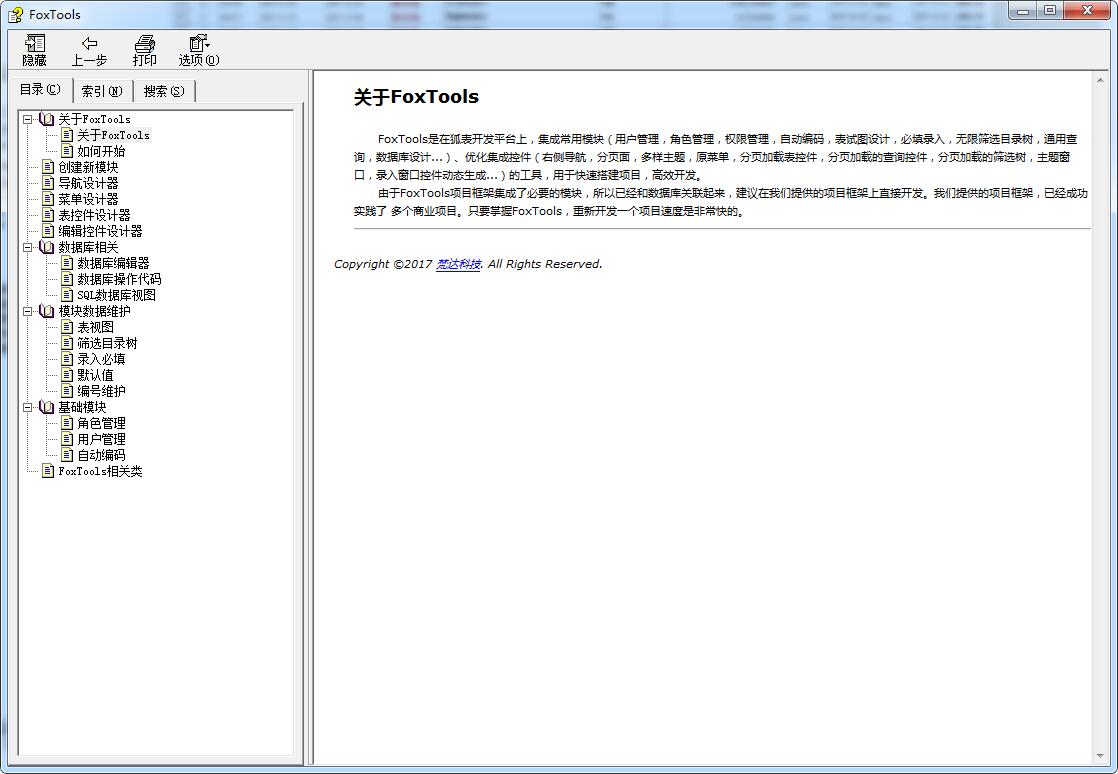Open the 角色管理 topic
The width and height of the screenshot is (1118, 774).
[x=101, y=423]
